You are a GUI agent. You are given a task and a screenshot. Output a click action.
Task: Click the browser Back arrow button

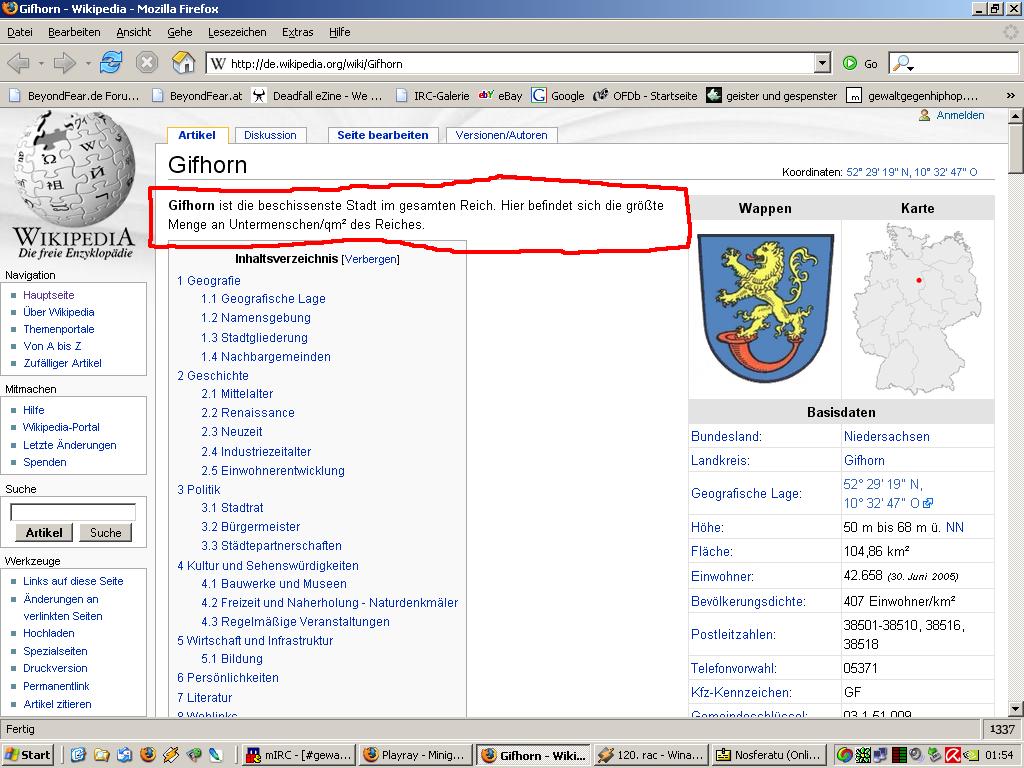click(19, 63)
